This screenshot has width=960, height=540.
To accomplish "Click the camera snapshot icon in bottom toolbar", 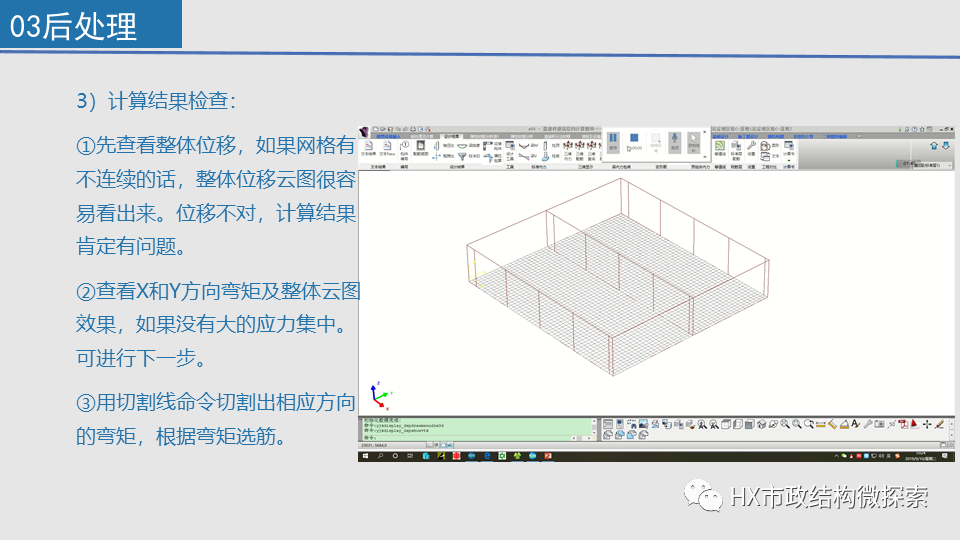I will point(879,424).
